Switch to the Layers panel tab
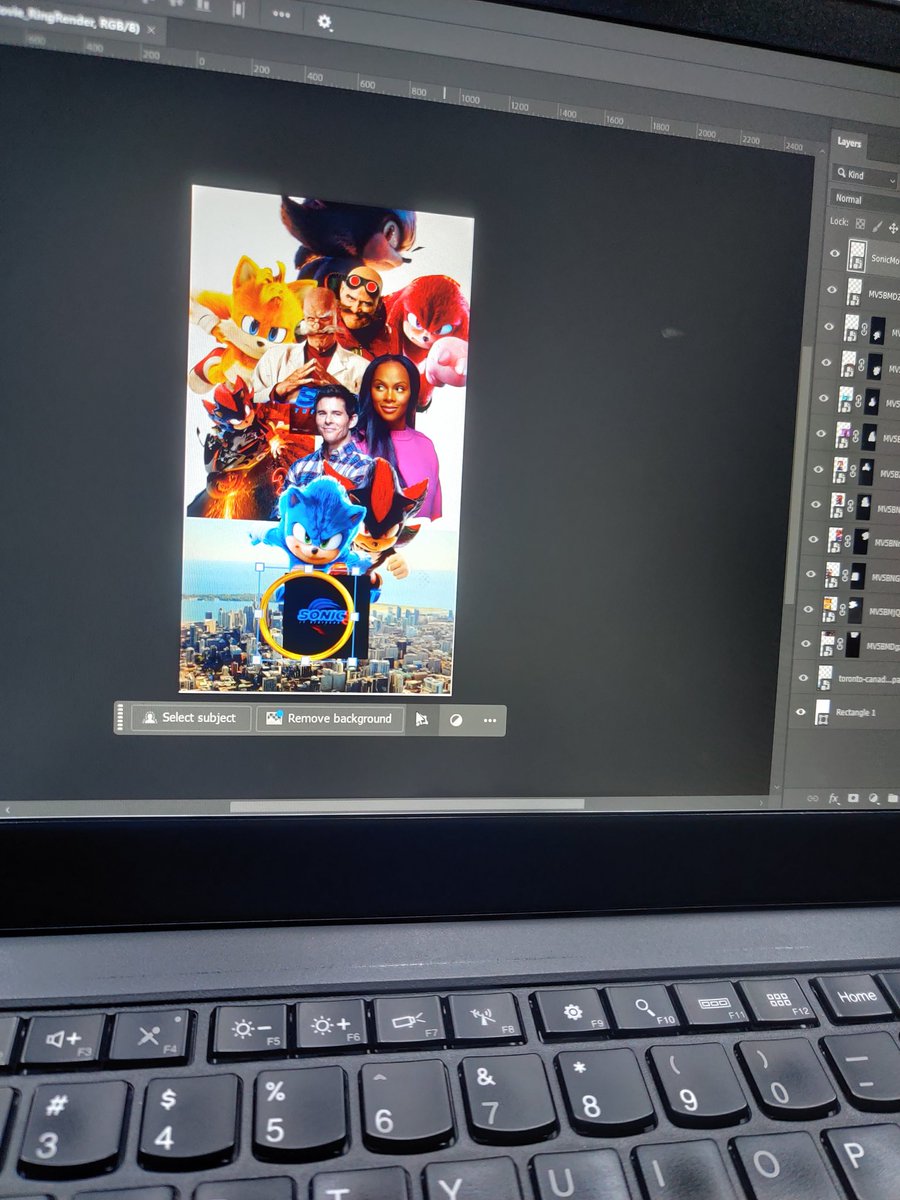The image size is (900, 1200). (849, 143)
